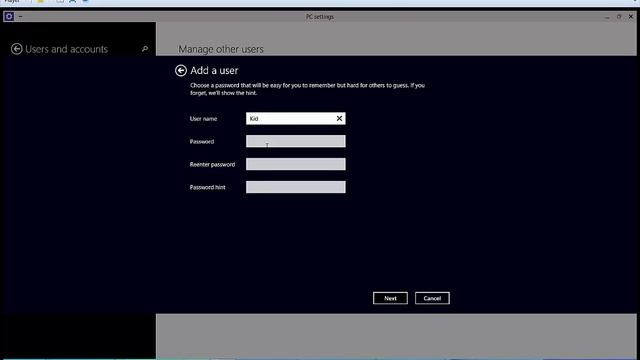Screen dimensions: 640x360
Task: Clear the User name field with X
Action: pyautogui.click(x=339, y=118)
